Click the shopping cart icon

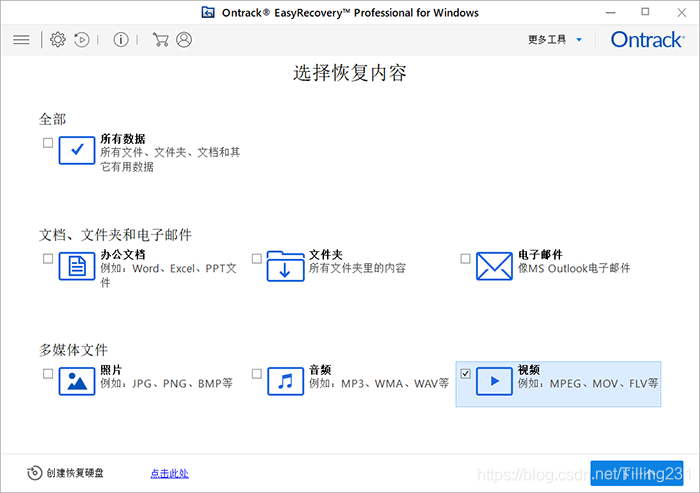(160, 40)
